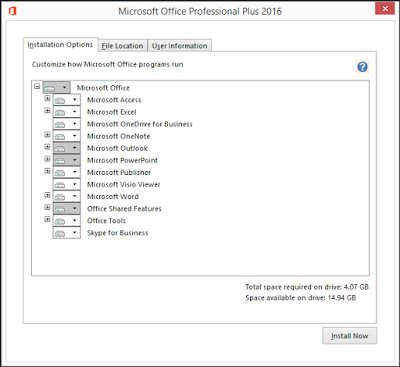Open the User Information tab
The width and height of the screenshot is (400, 367).
[179, 46]
